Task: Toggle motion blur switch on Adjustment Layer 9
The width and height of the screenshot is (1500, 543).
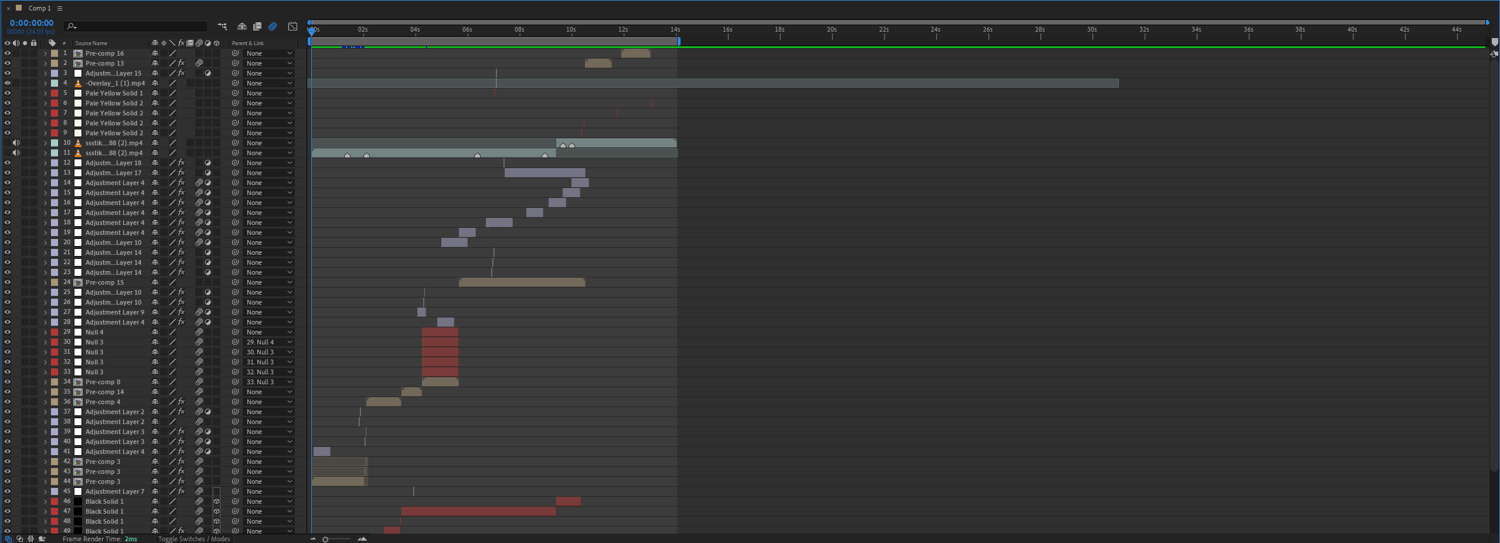Action: [x=199, y=312]
